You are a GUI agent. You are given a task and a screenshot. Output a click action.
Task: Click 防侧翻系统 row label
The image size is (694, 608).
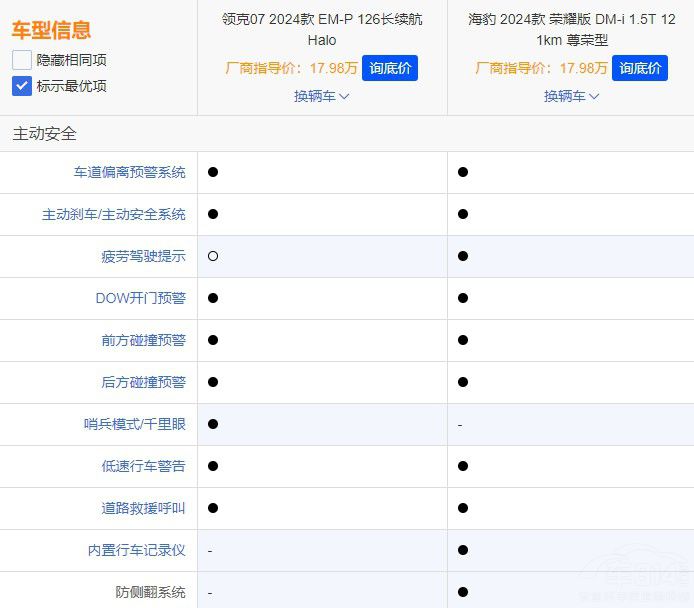point(150,592)
